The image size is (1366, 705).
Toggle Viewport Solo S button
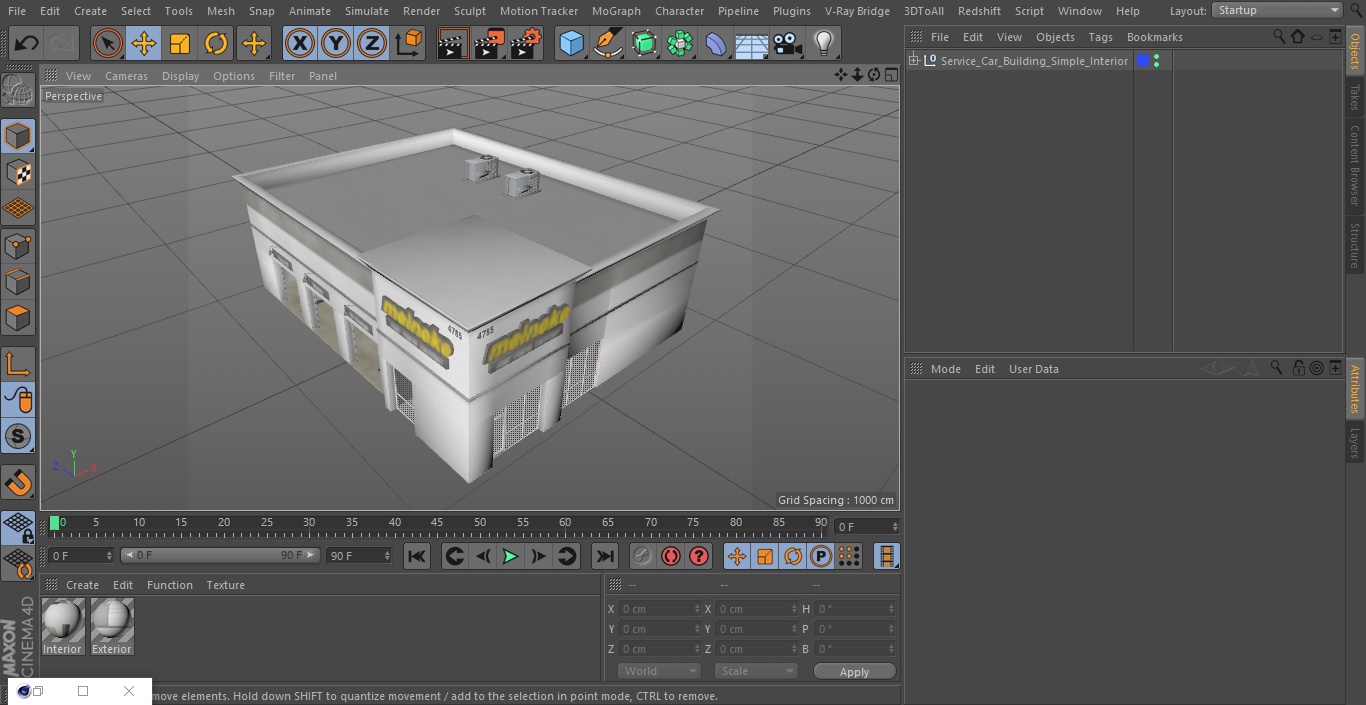pyautogui.click(x=18, y=436)
